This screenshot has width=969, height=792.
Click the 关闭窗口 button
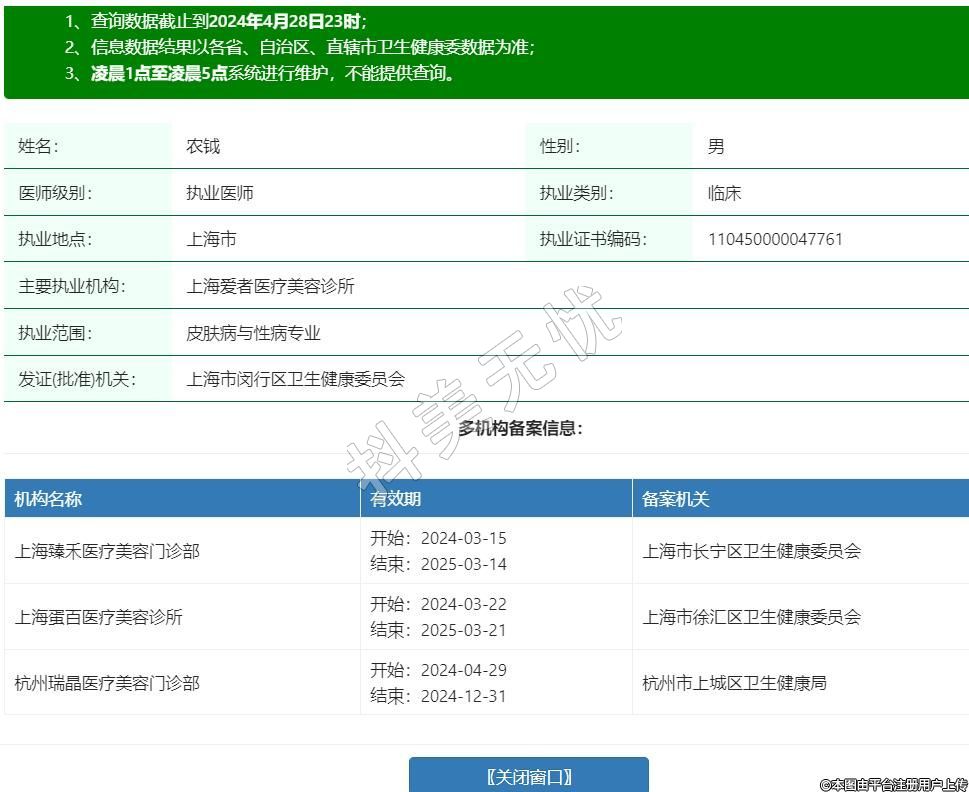click(528, 776)
